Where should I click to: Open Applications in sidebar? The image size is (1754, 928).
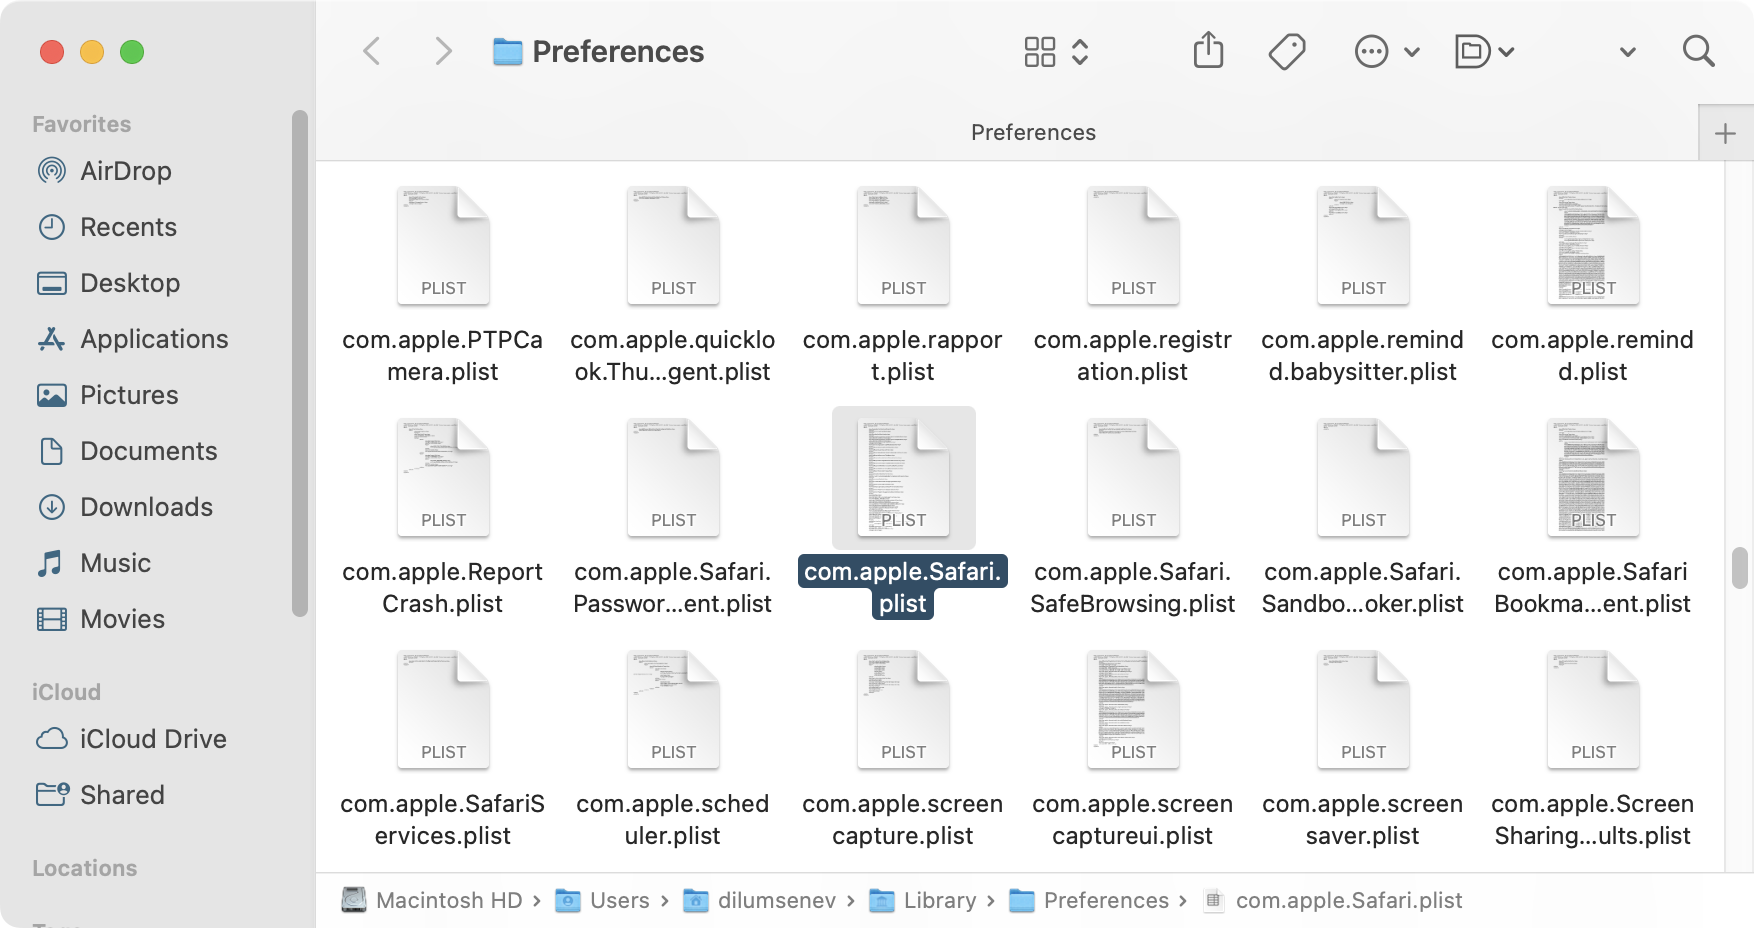pyautogui.click(x=133, y=339)
